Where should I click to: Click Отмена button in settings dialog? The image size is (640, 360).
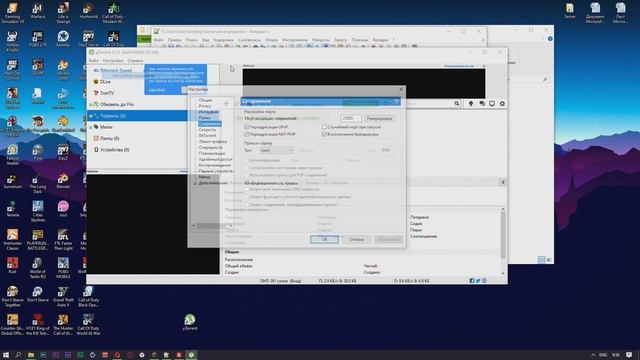point(356,239)
